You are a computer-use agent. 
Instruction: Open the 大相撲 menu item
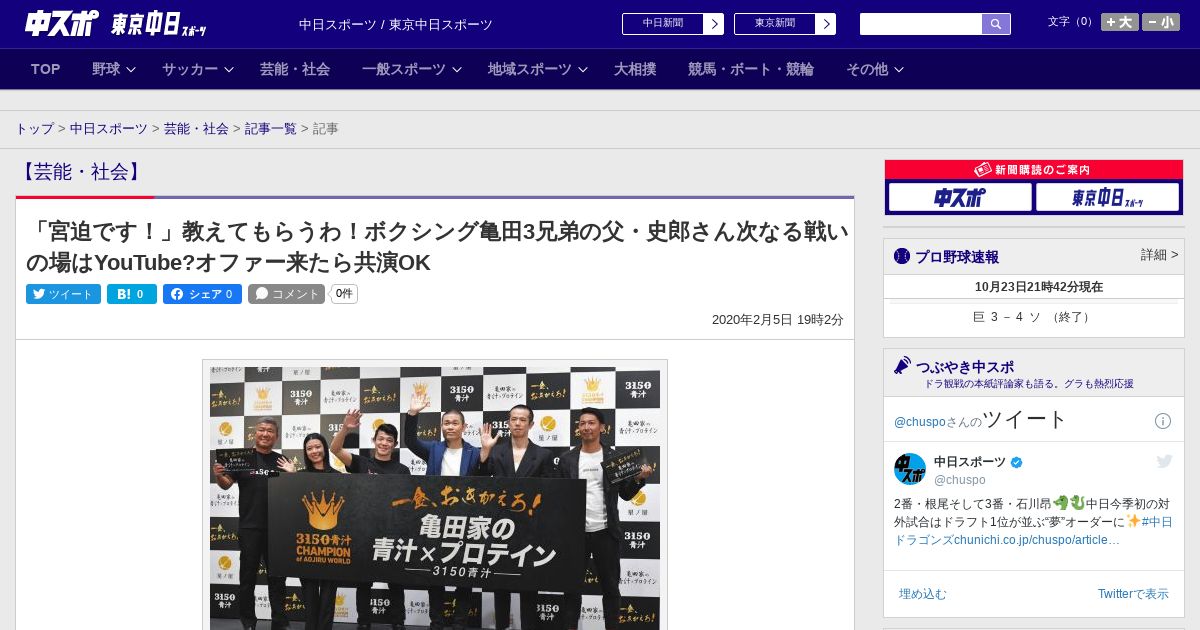pyautogui.click(x=635, y=69)
